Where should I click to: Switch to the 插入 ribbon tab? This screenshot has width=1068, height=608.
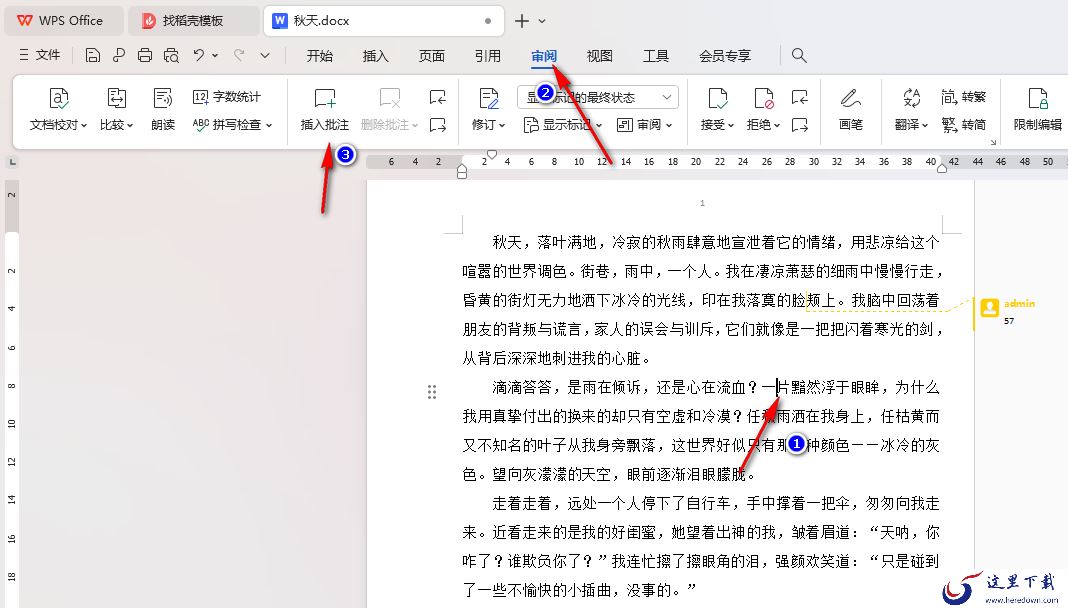375,56
